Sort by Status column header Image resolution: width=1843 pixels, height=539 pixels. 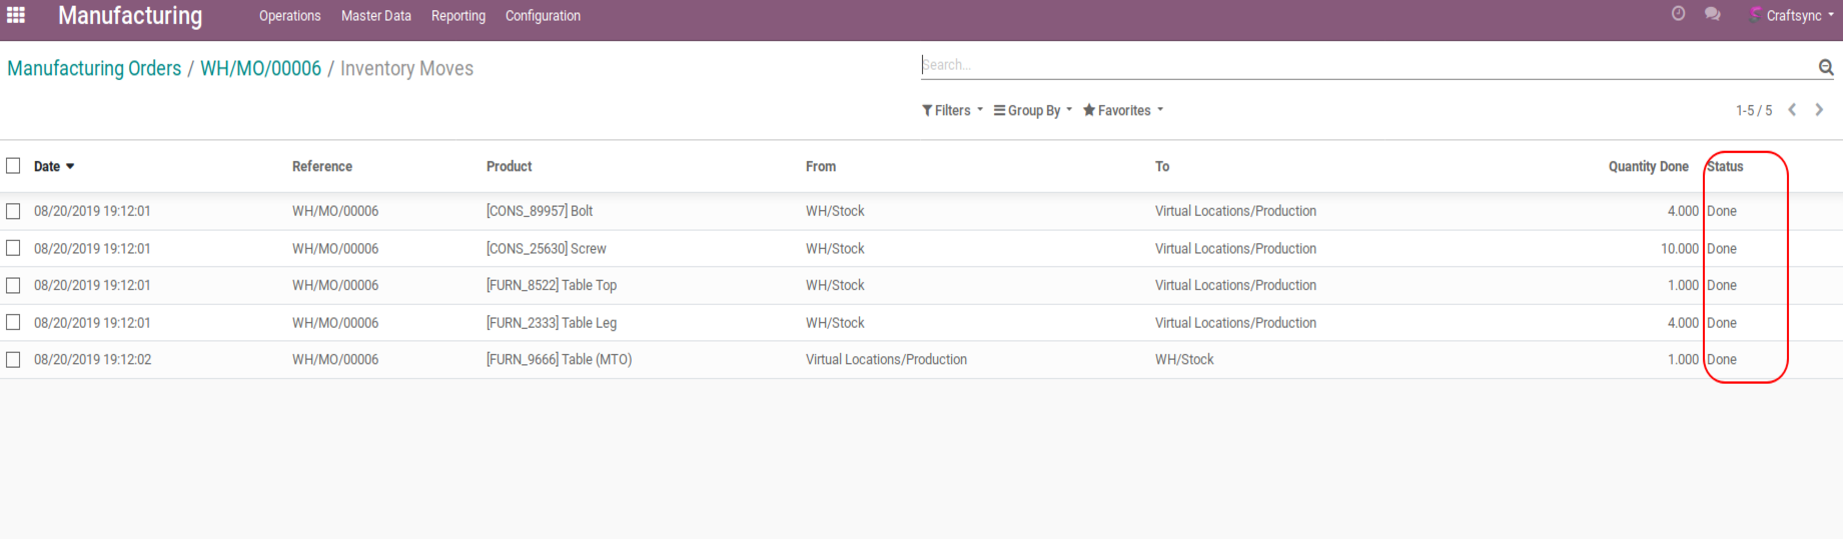pos(1725,167)
